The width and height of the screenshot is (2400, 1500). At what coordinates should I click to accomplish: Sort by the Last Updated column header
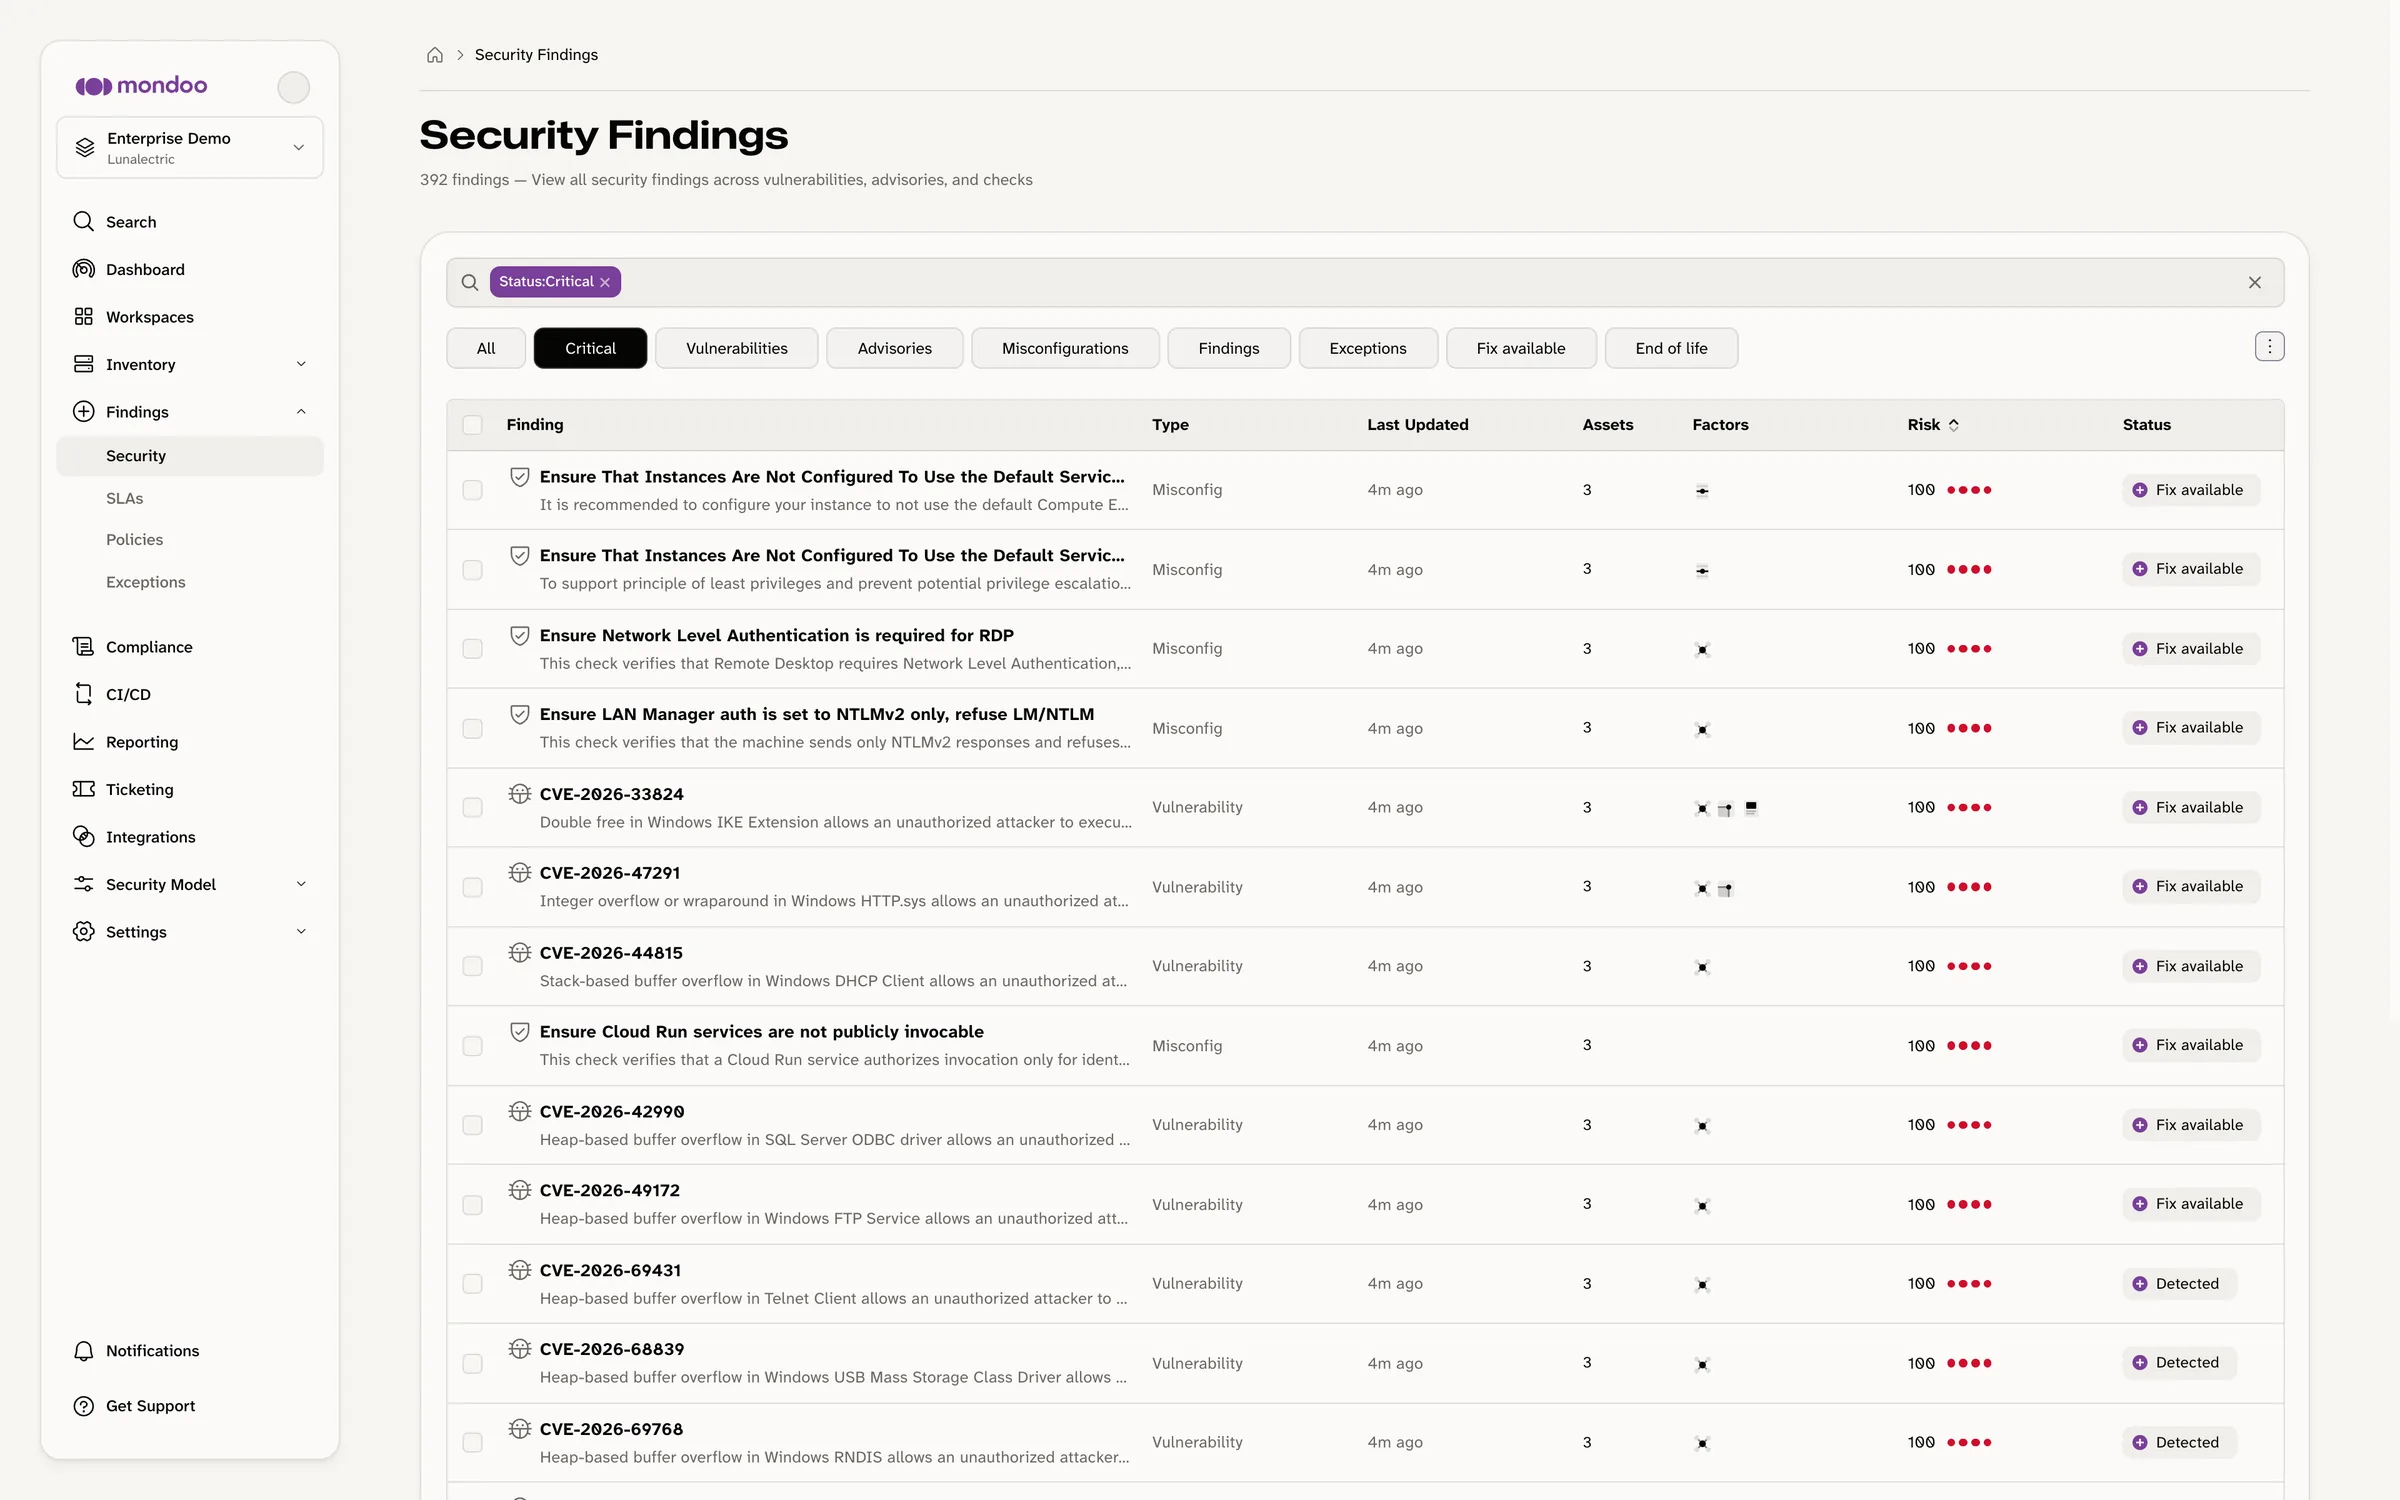[1418, 425]
